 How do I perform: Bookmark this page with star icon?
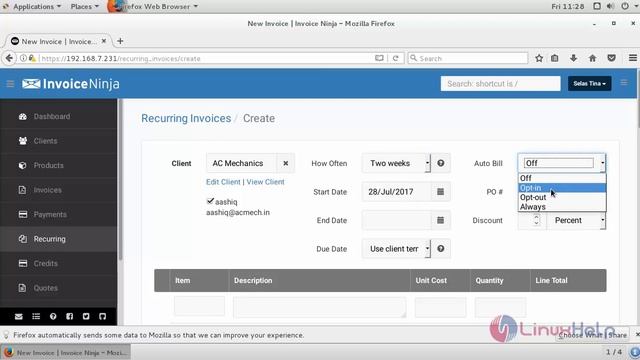click(539, 58)
